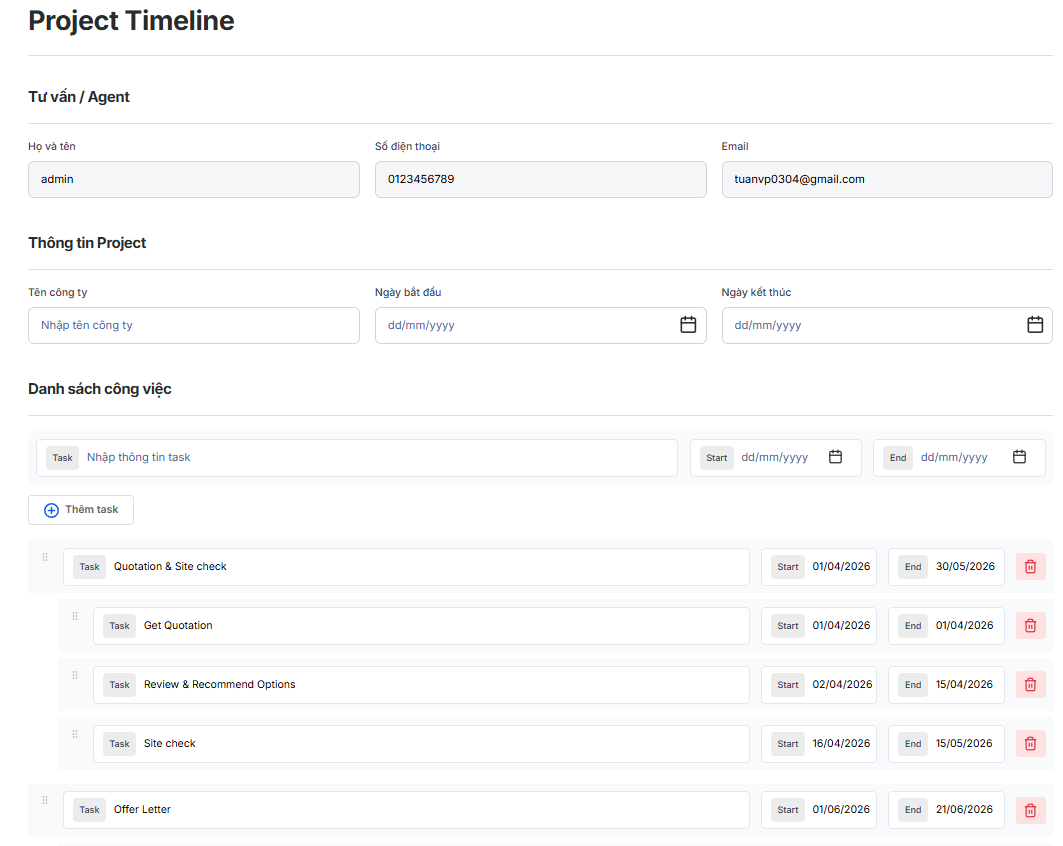Change End date of Quotation & Site check
1063x846 pixels.
pyautogui.click(x=964, y=567)
